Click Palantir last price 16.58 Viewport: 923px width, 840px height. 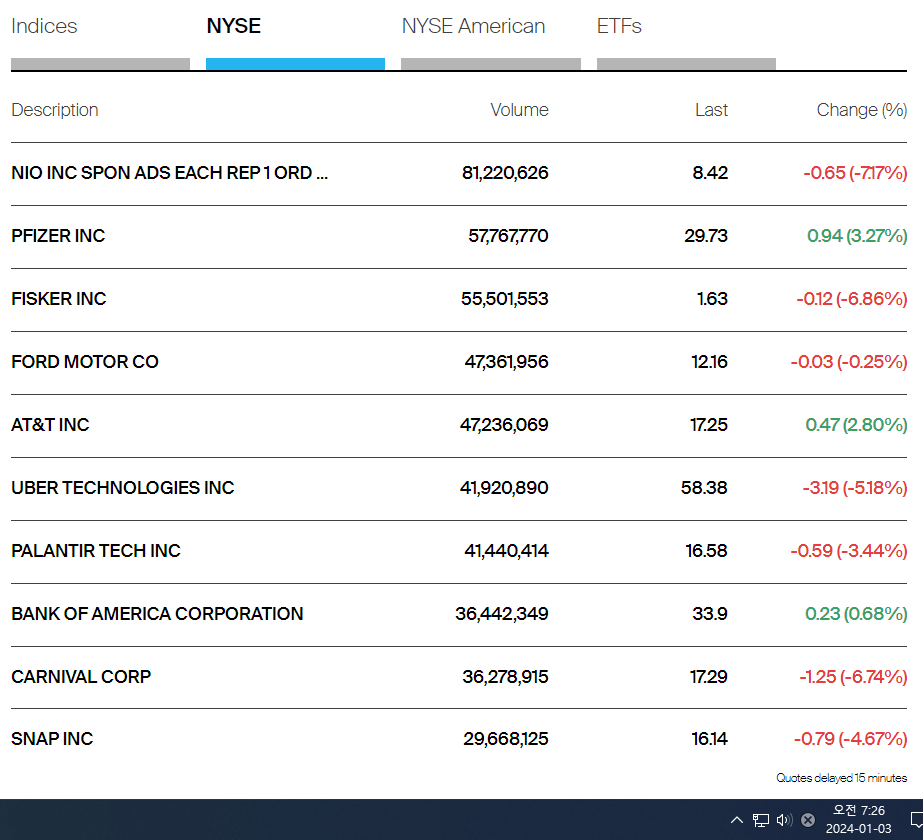[x=706, y=551]
